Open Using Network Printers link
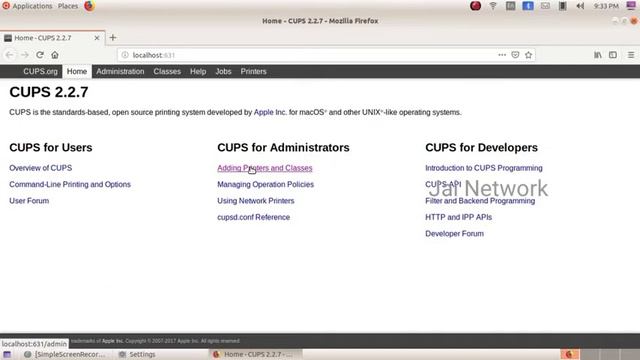640x360 pixels. [x=256, y=201]
